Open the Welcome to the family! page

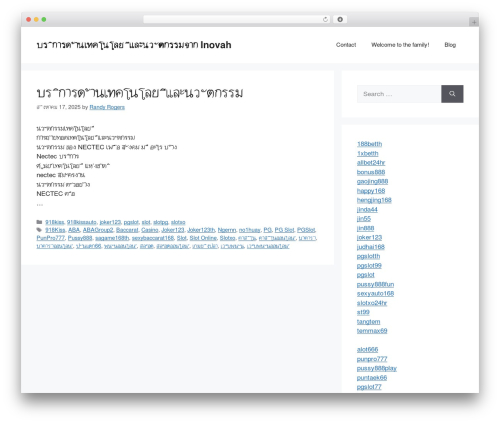(x=400, y=45)
